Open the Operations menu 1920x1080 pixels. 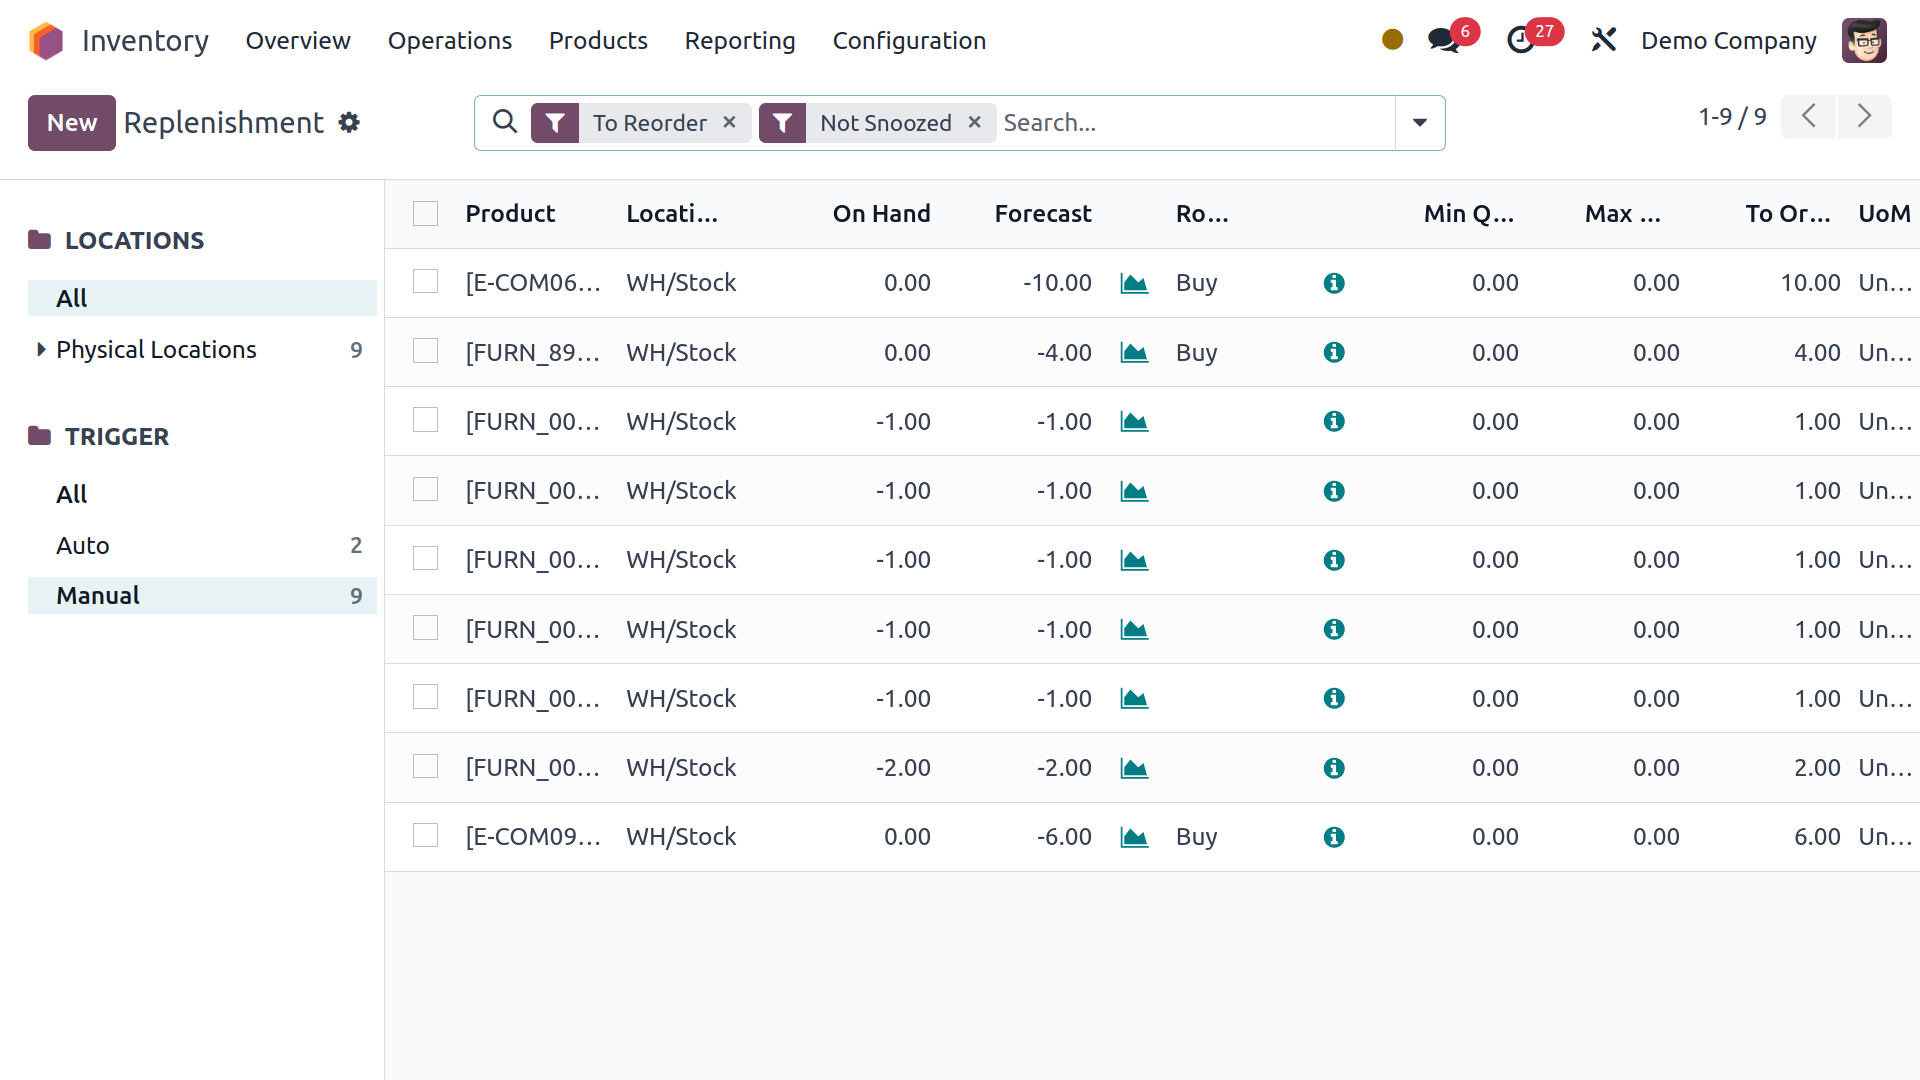(x=450, y=41)
